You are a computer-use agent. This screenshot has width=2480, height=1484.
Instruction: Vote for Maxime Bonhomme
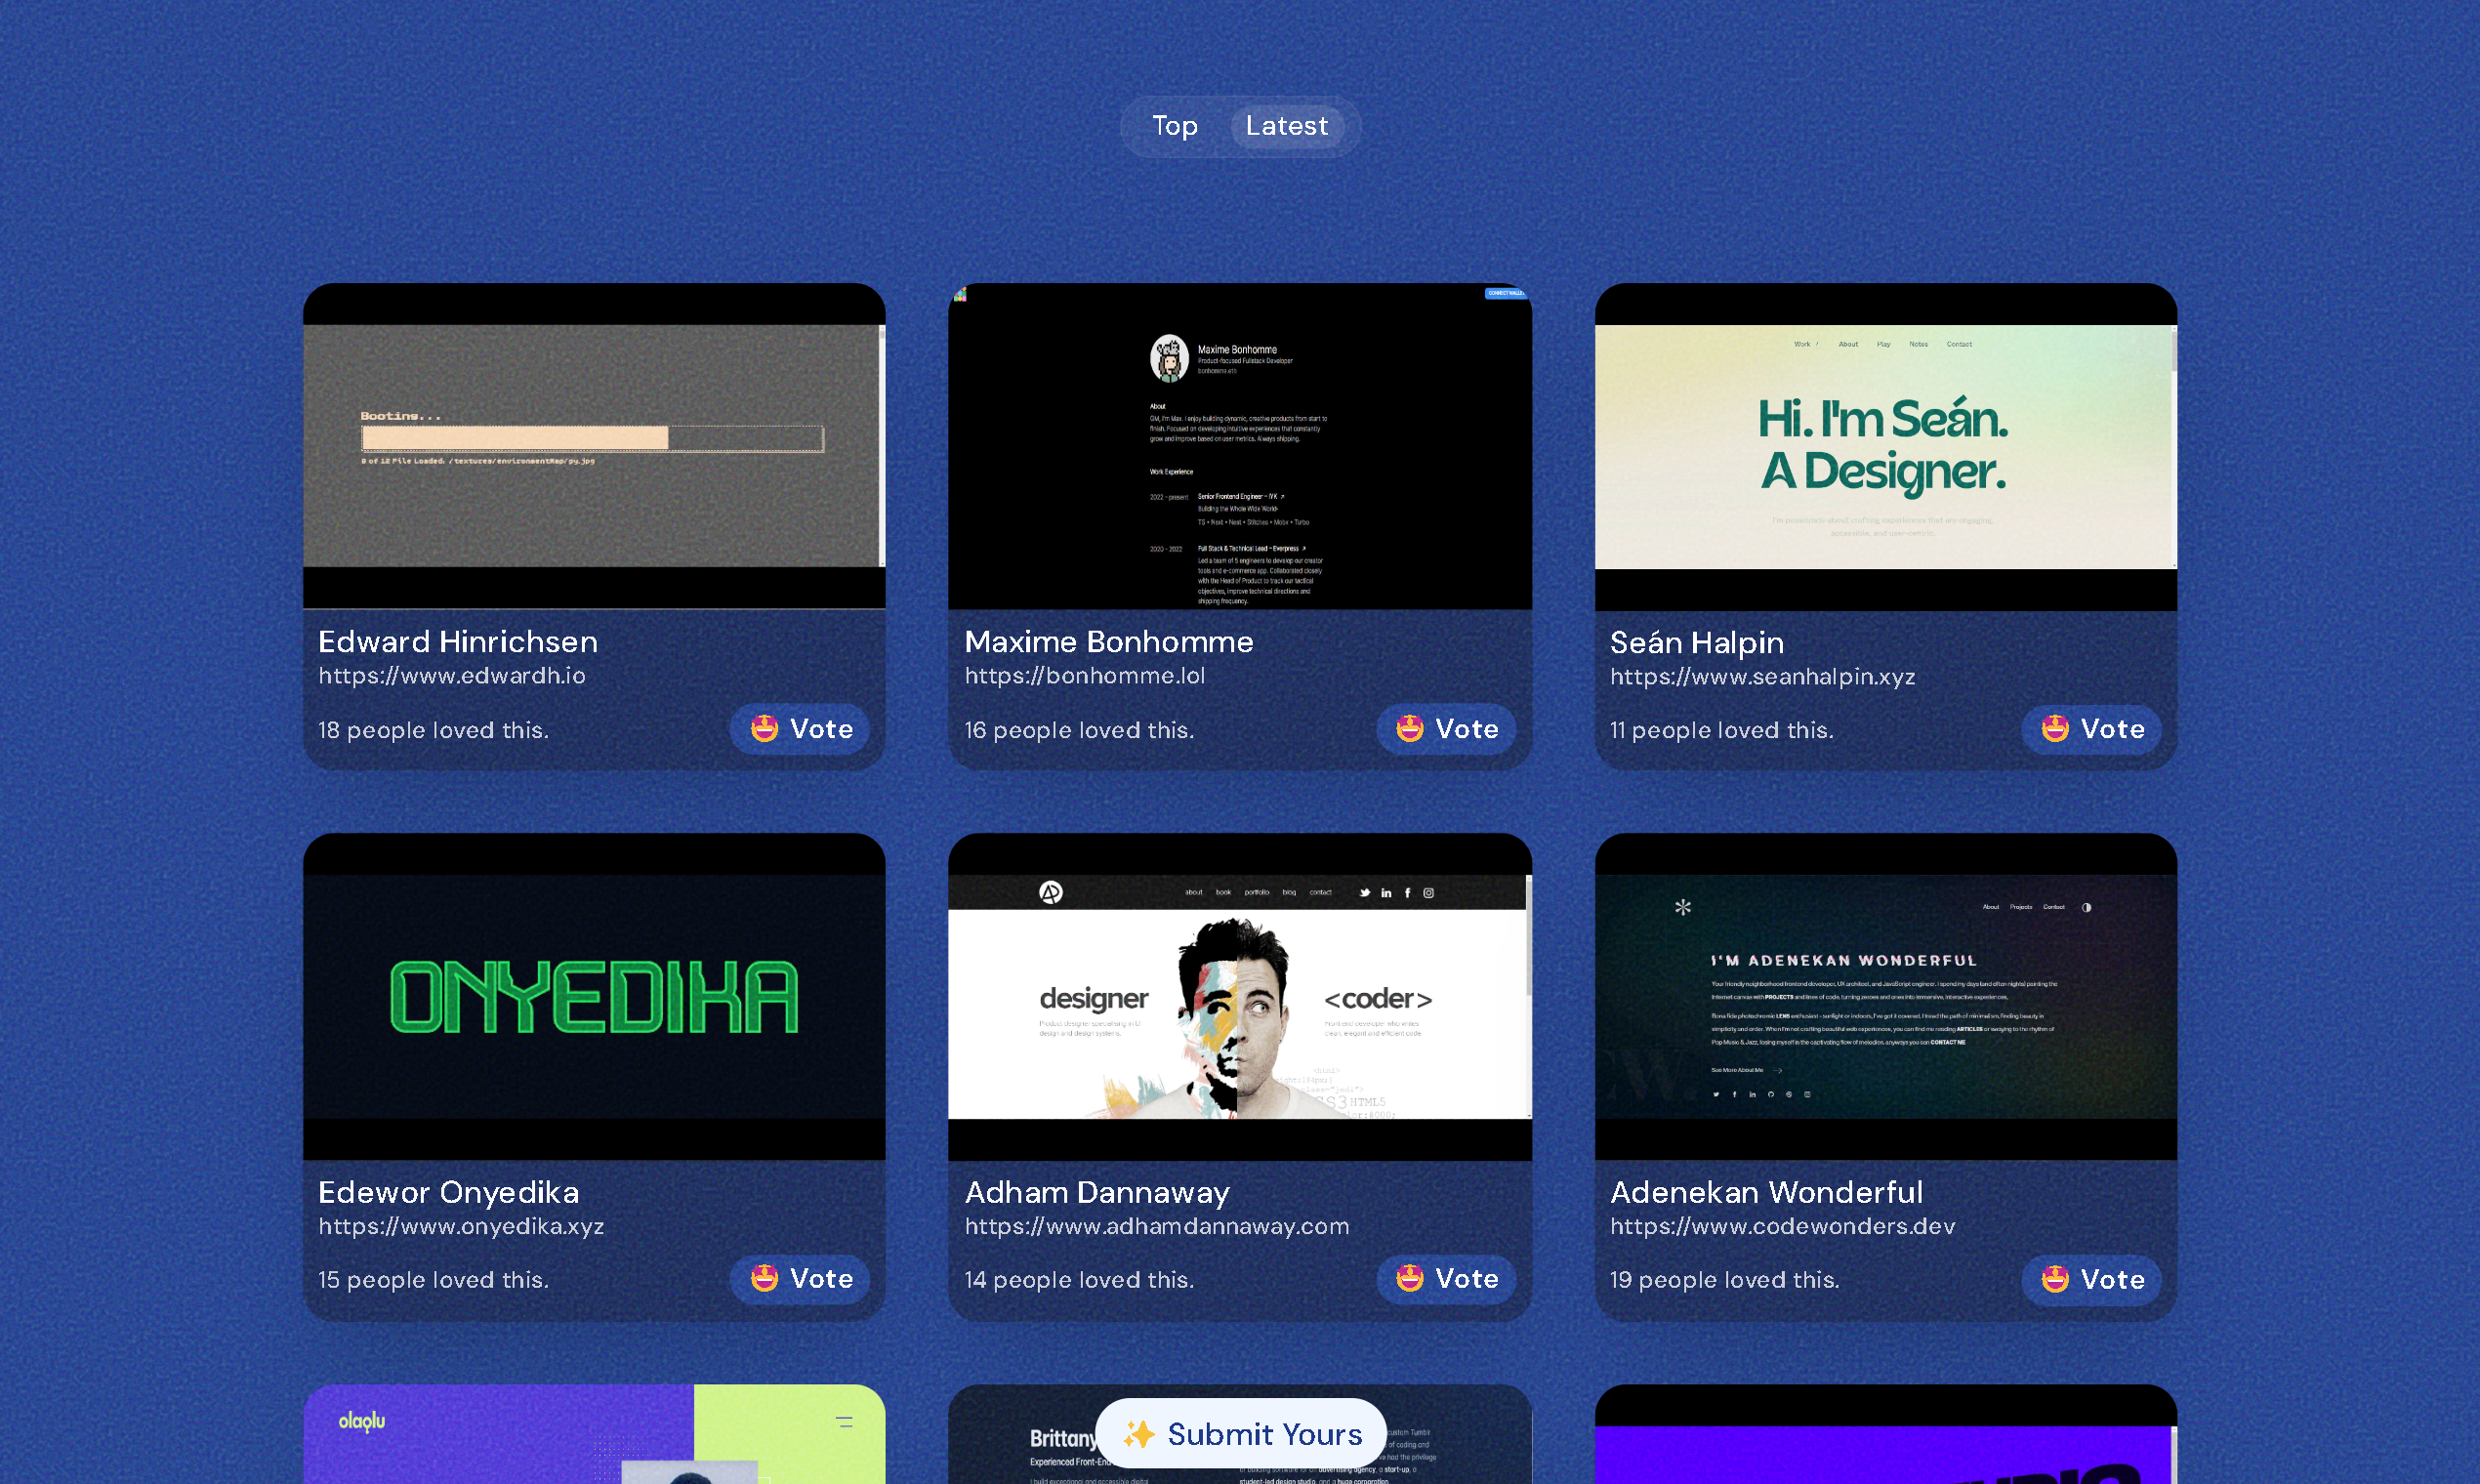tap(1446, 729)
